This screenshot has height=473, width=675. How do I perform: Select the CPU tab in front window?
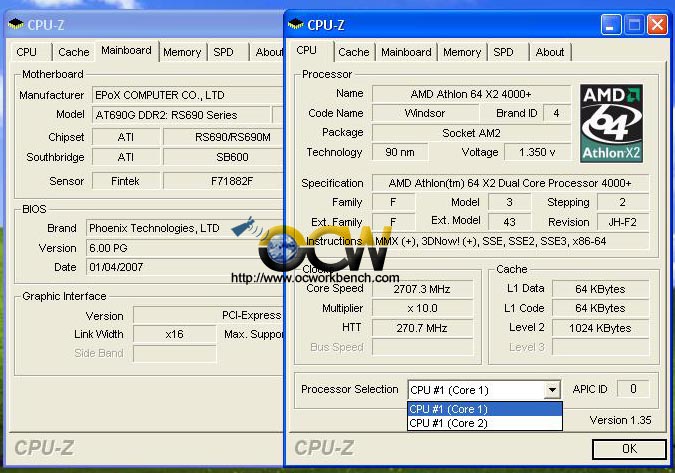click(x=310, y=51)
